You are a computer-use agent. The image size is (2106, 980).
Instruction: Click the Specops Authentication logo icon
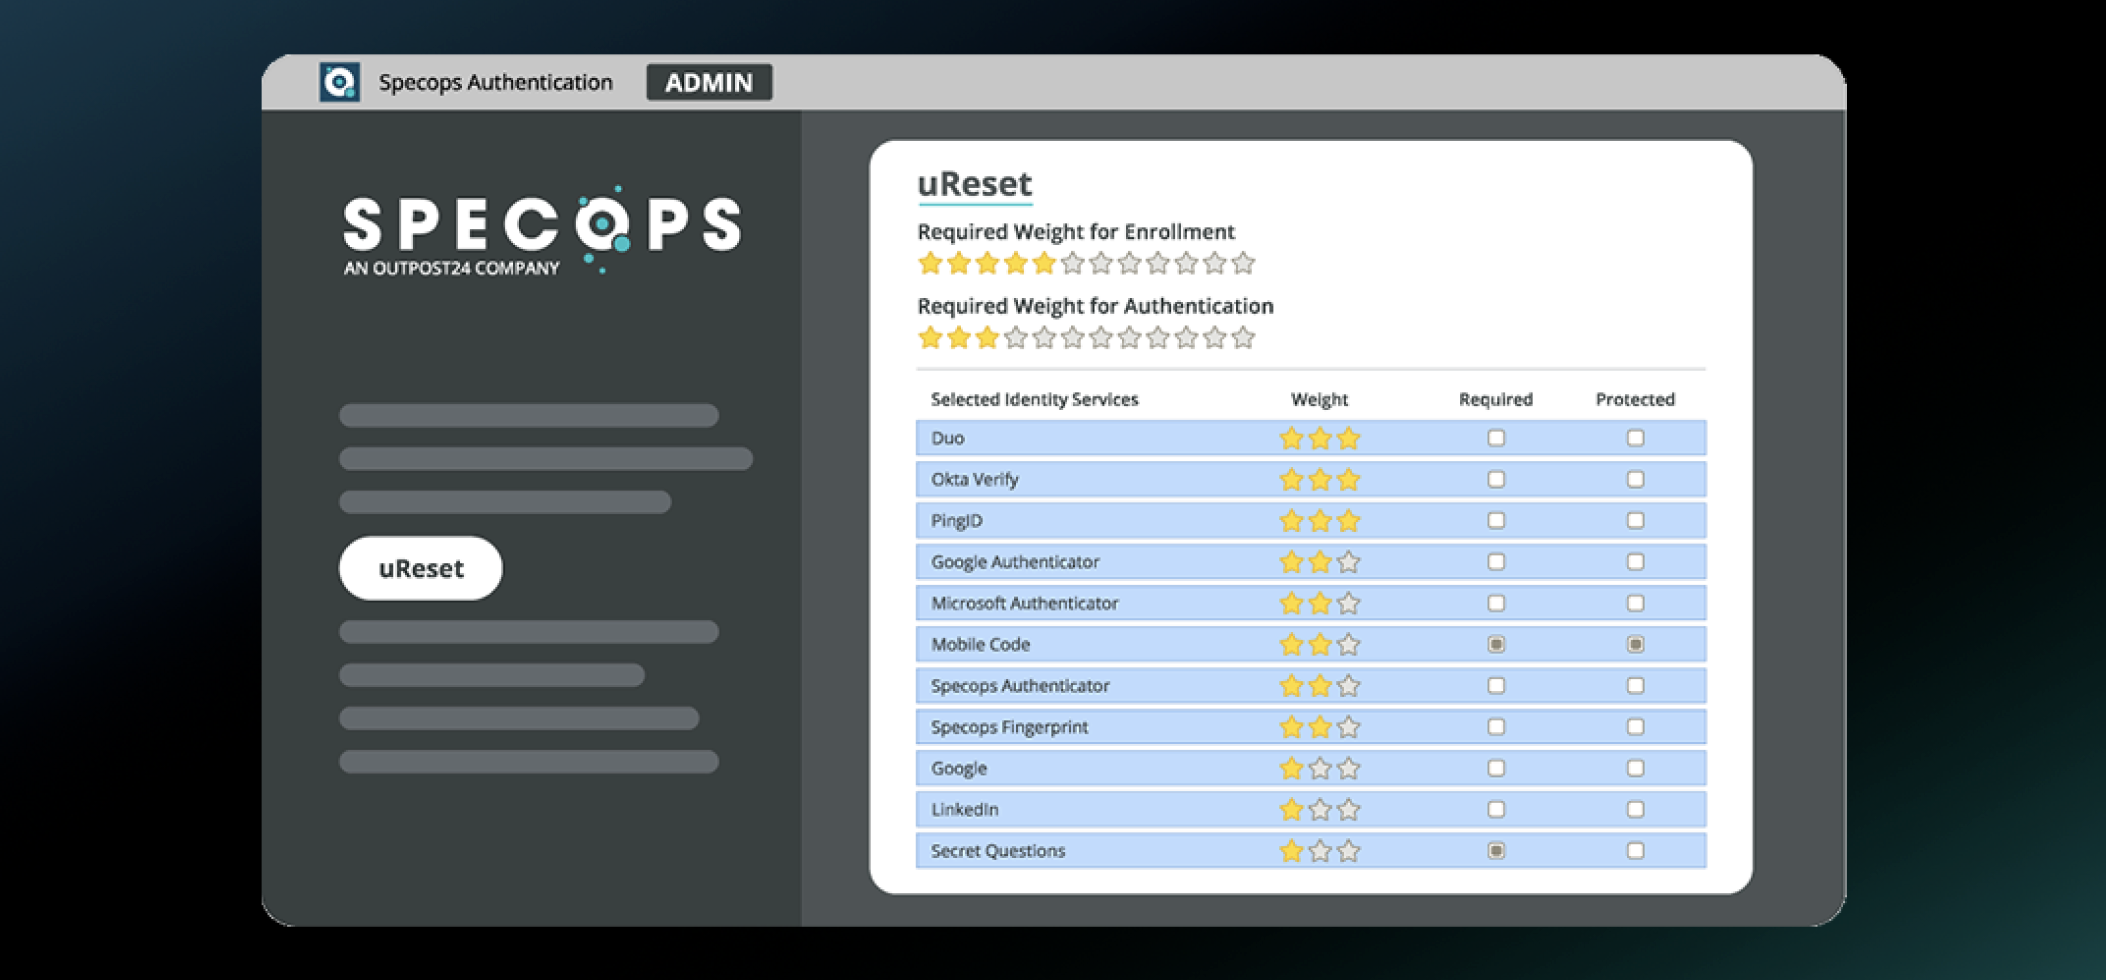pyautogui.click(x=340, y=82)
